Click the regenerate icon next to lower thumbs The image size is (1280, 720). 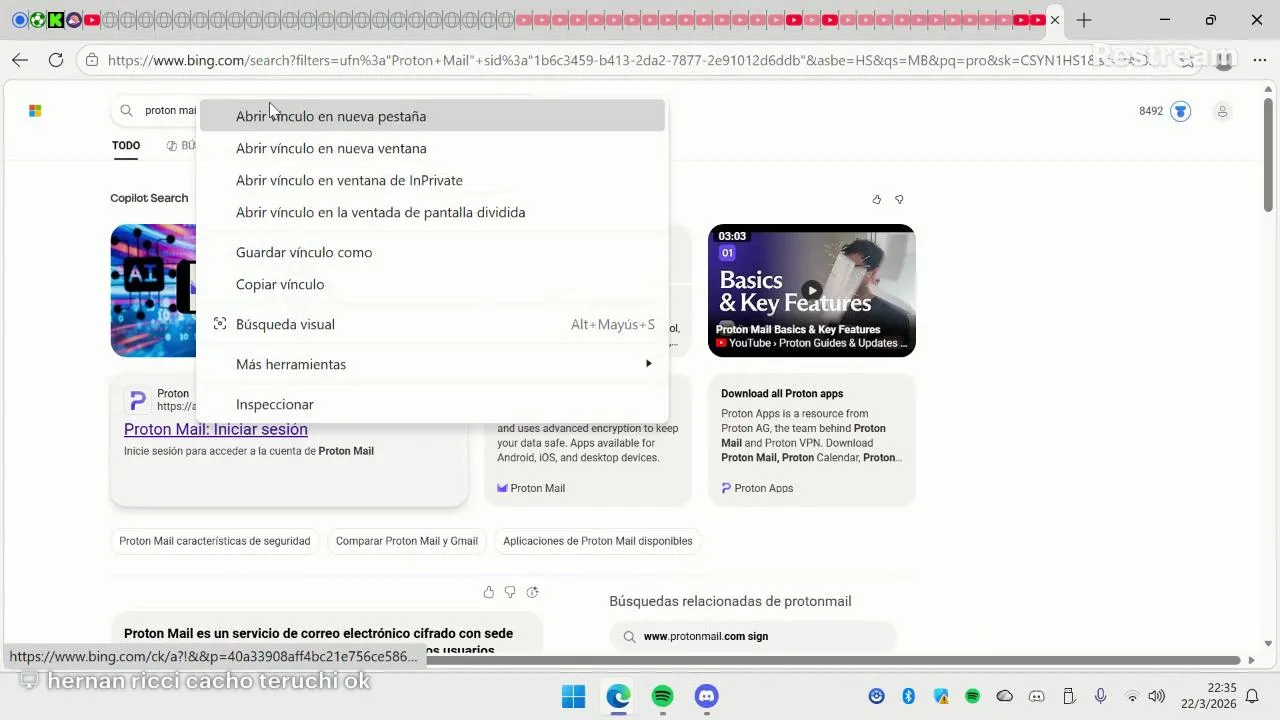(532, 592)
